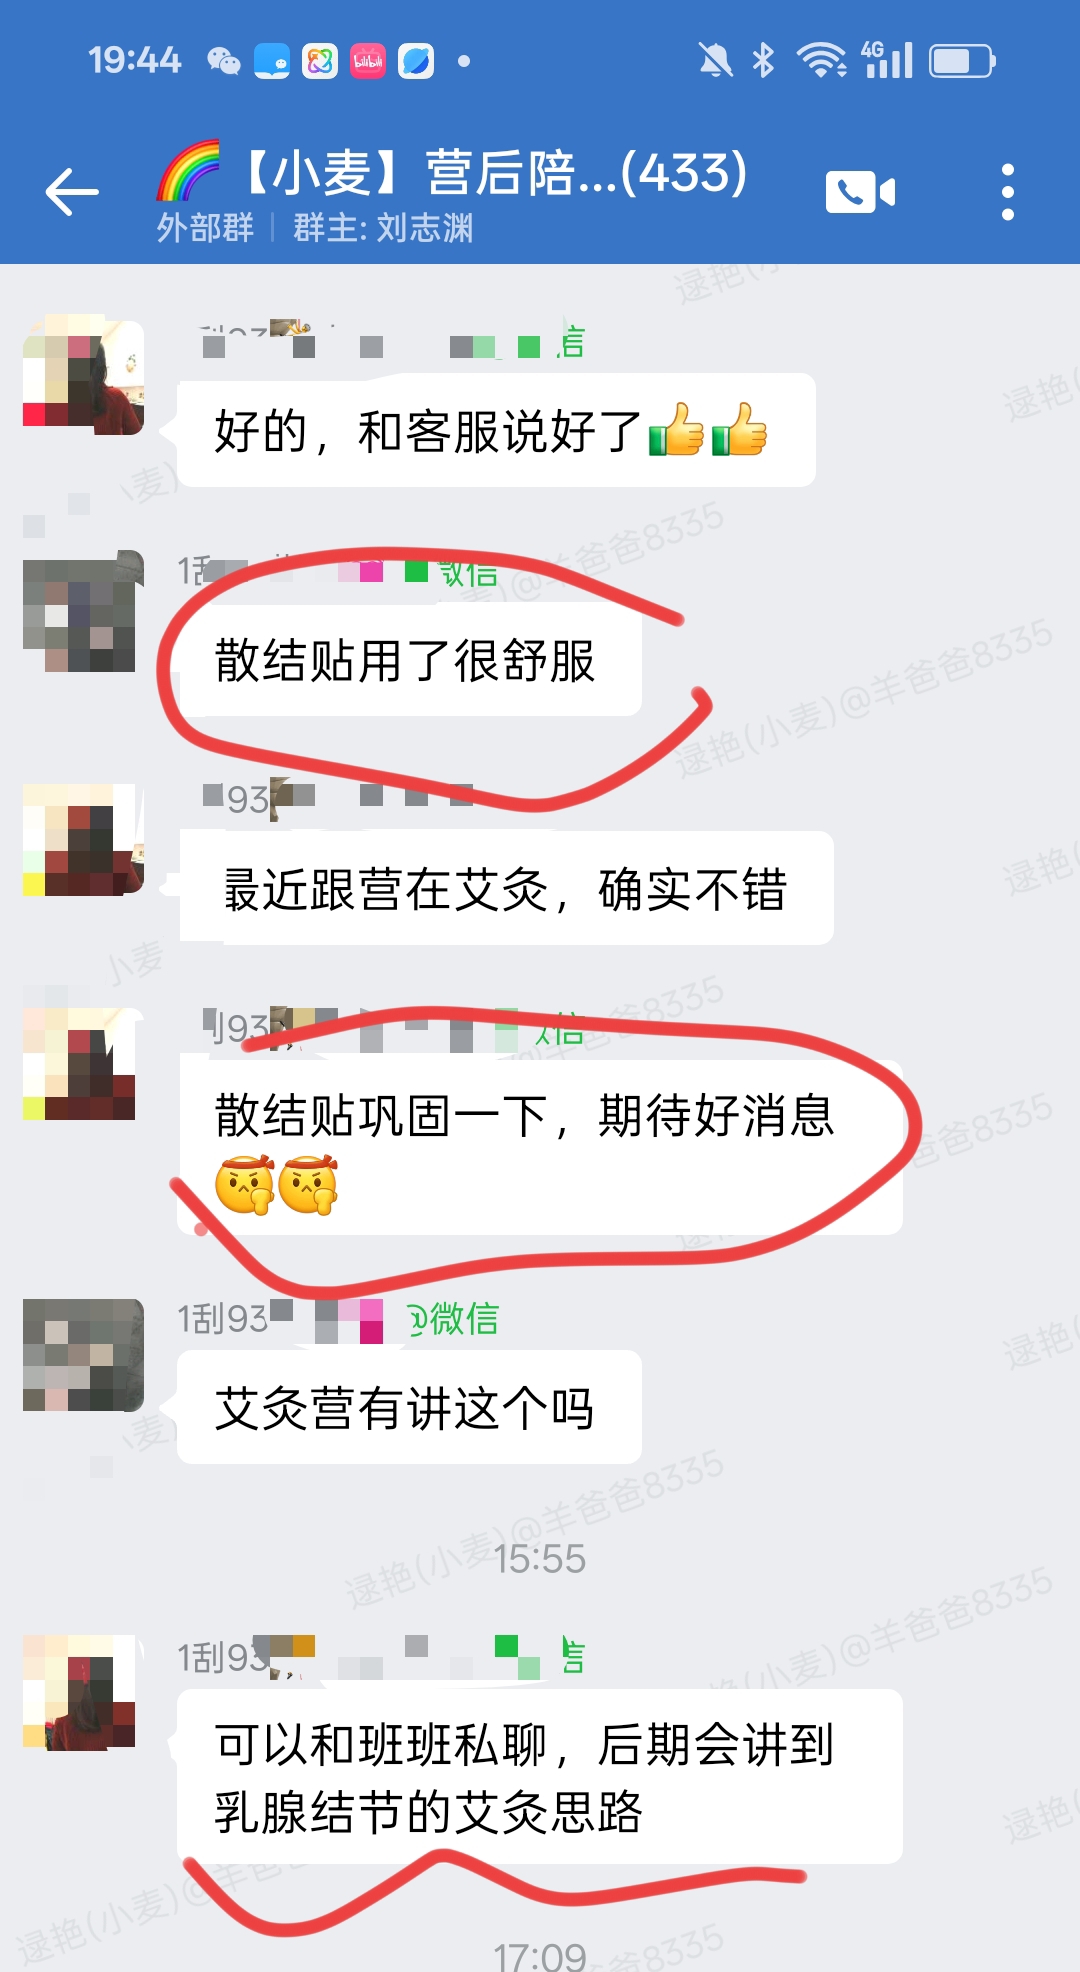The height and width of the screenshot is (1972, 1080).
Task: Open avatar beside 散结贴用了很舒服 message
Action: (83, 611)
